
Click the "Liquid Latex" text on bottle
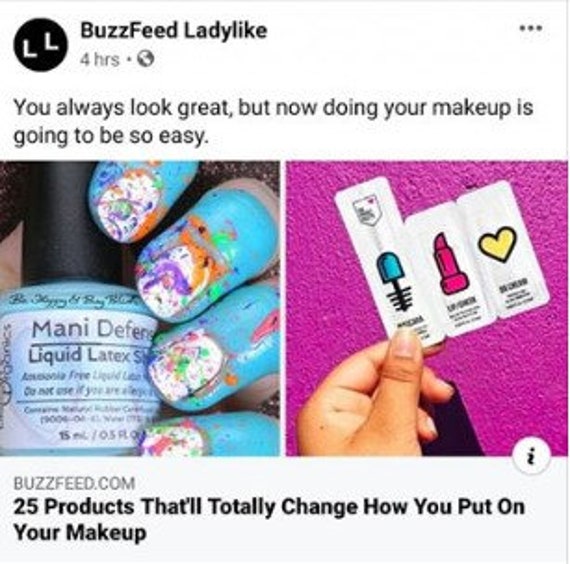(77, 355)
